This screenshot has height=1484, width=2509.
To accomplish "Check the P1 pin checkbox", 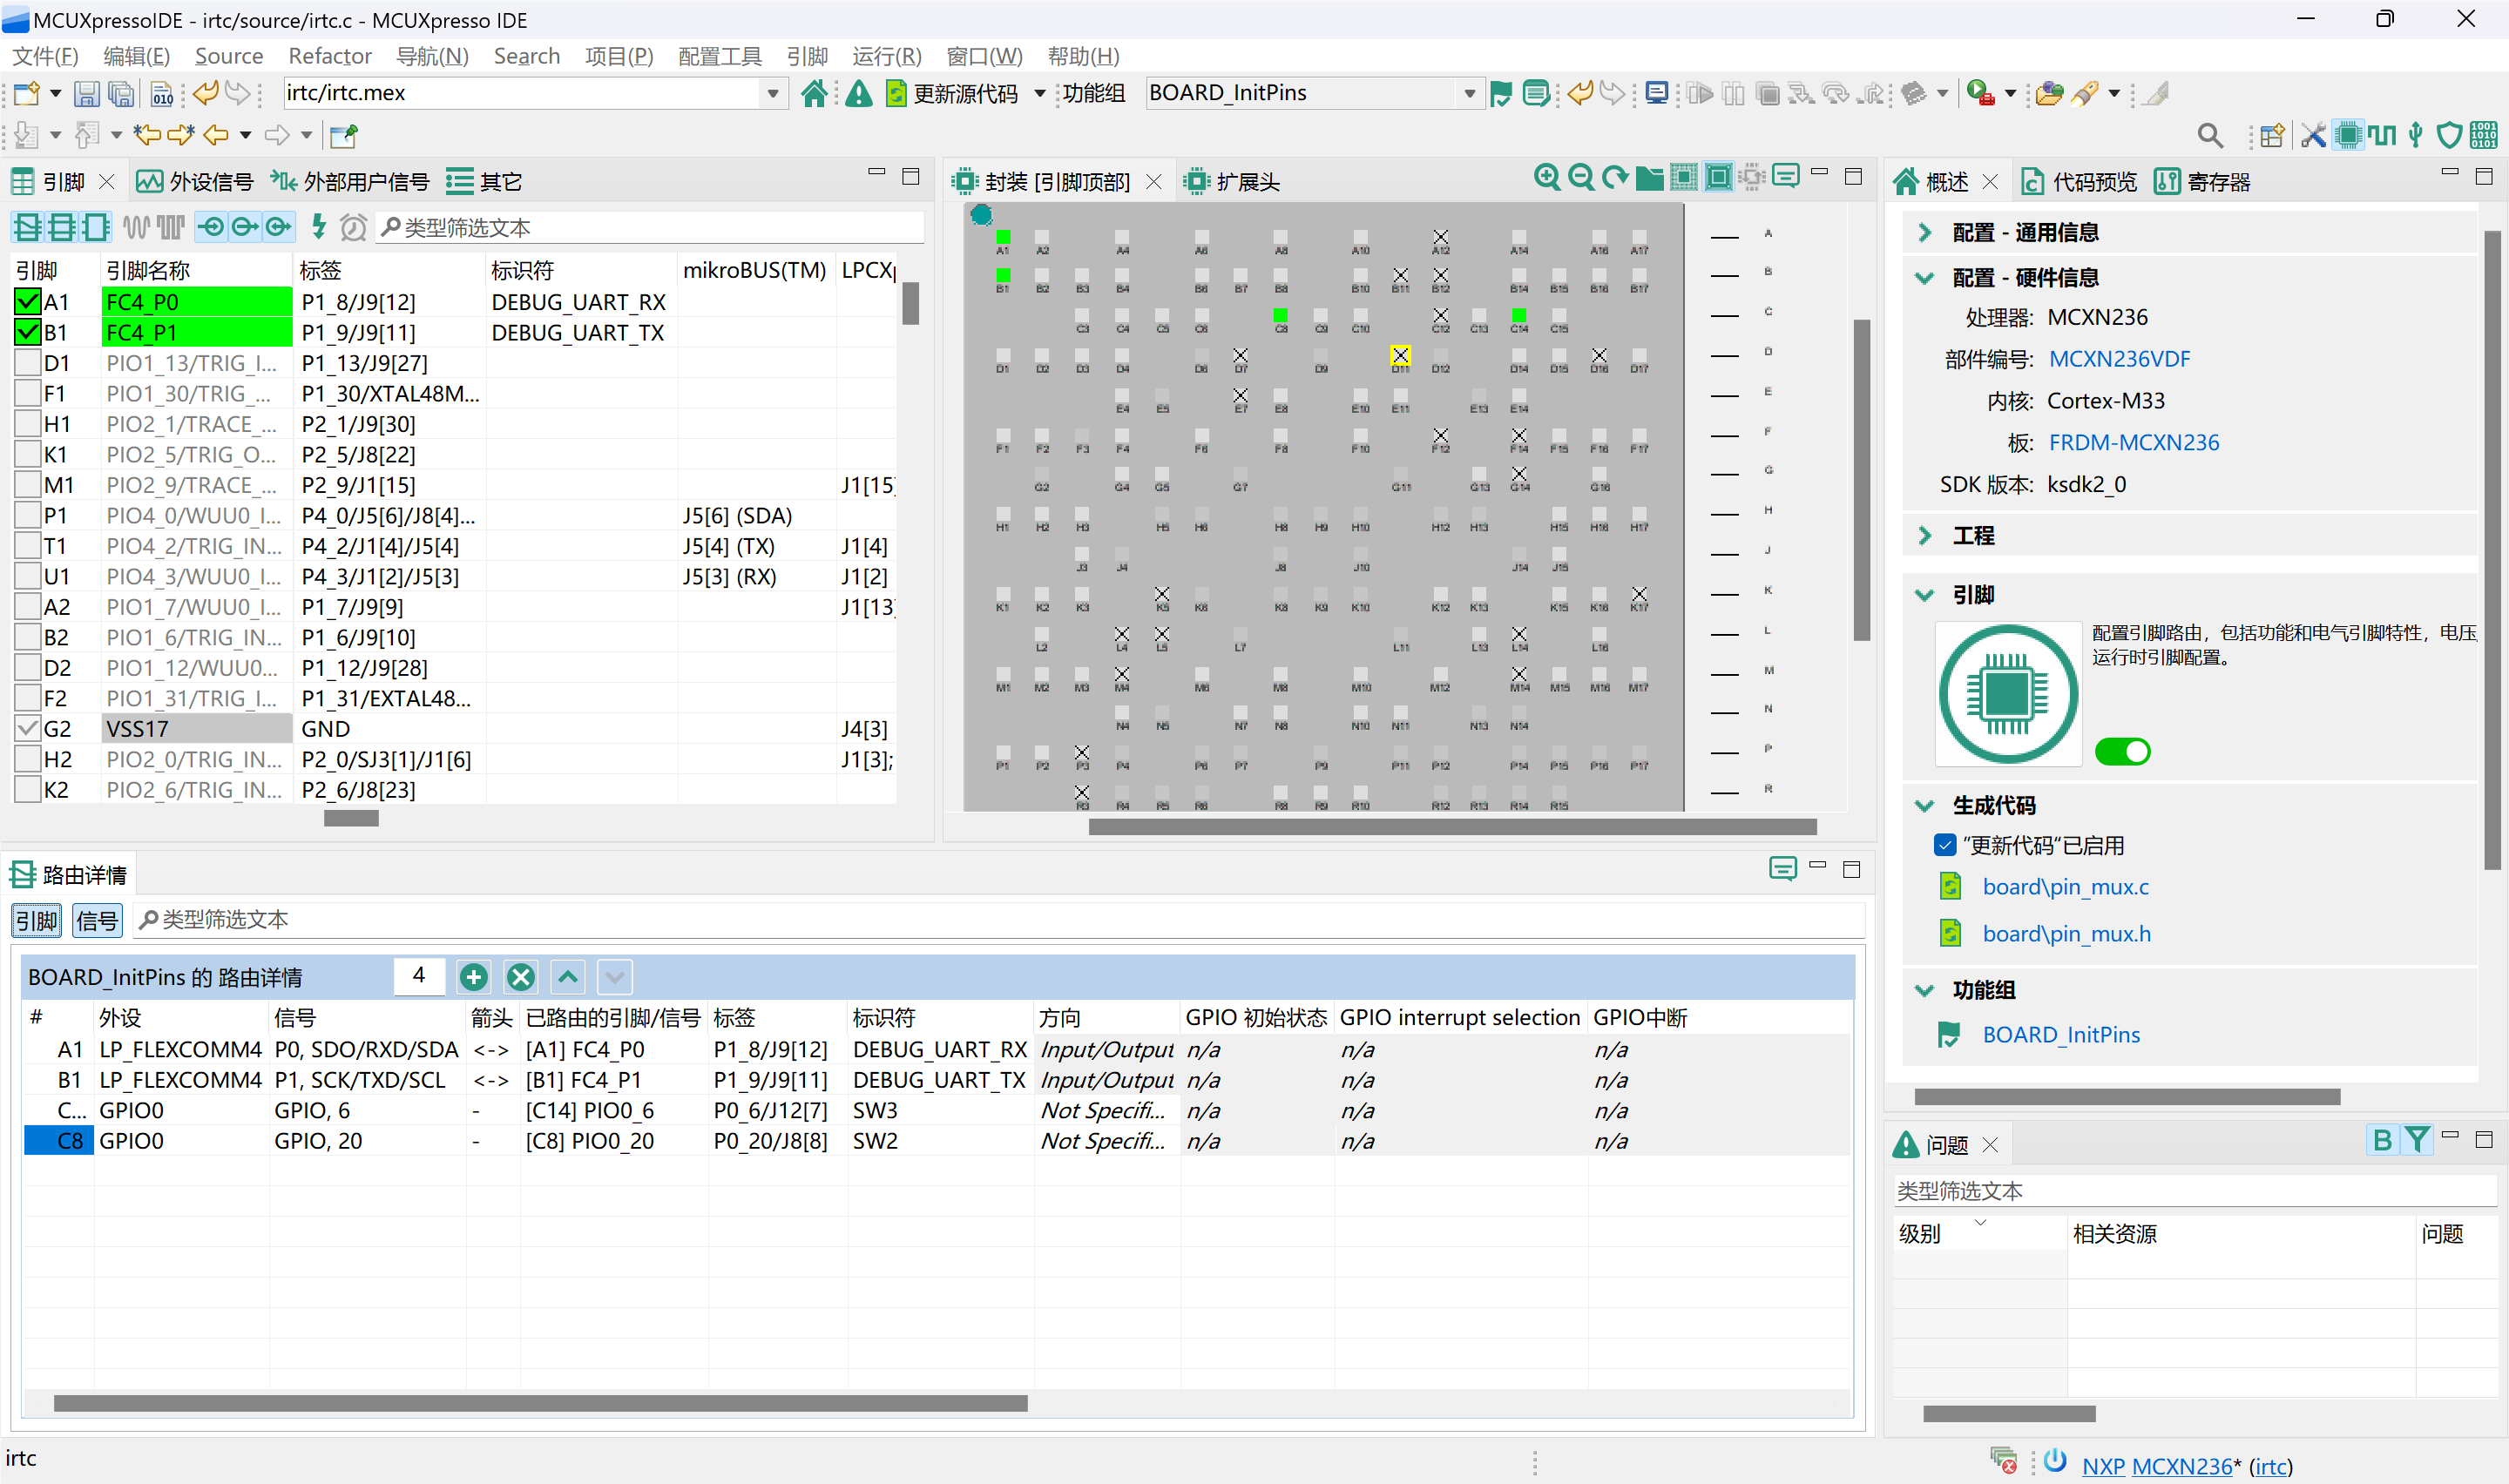I will 28,515.
